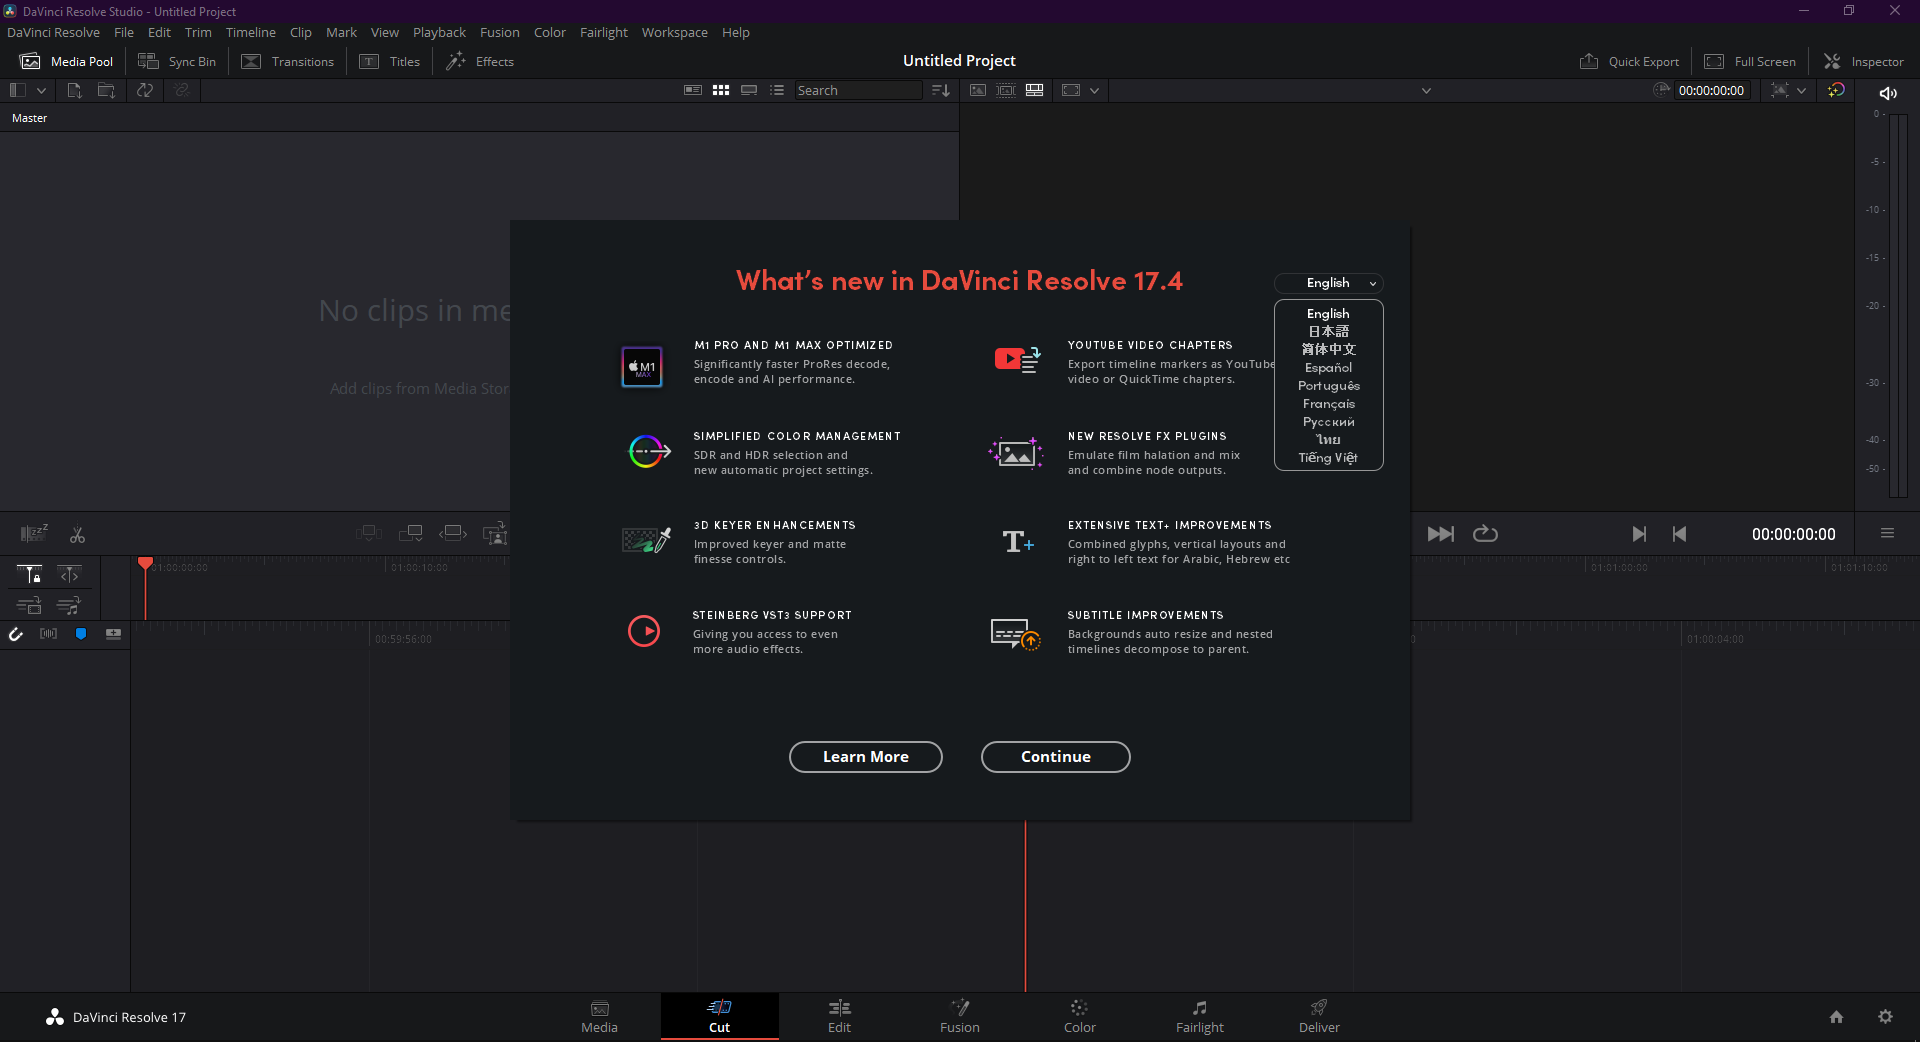The image size is (1920, 1042).
Task: Switch media pool to list view
Action: (777, 90)
